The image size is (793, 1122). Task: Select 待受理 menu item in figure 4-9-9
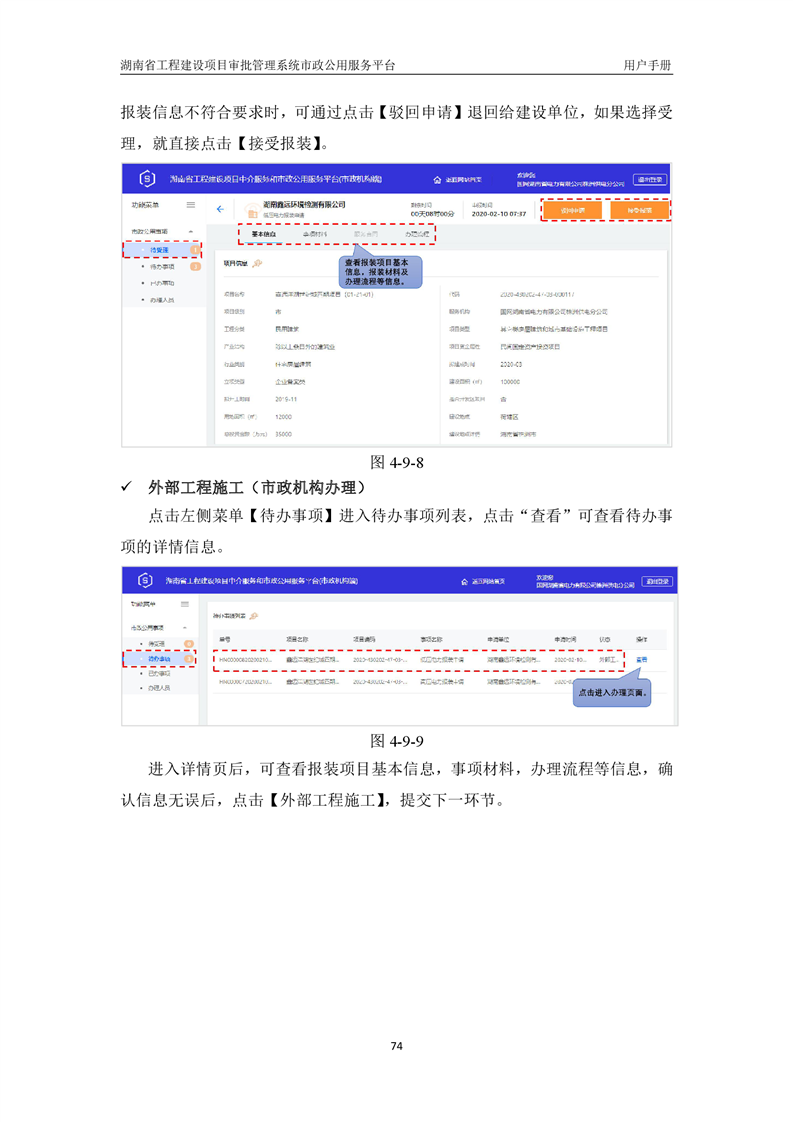pos(157,644)
